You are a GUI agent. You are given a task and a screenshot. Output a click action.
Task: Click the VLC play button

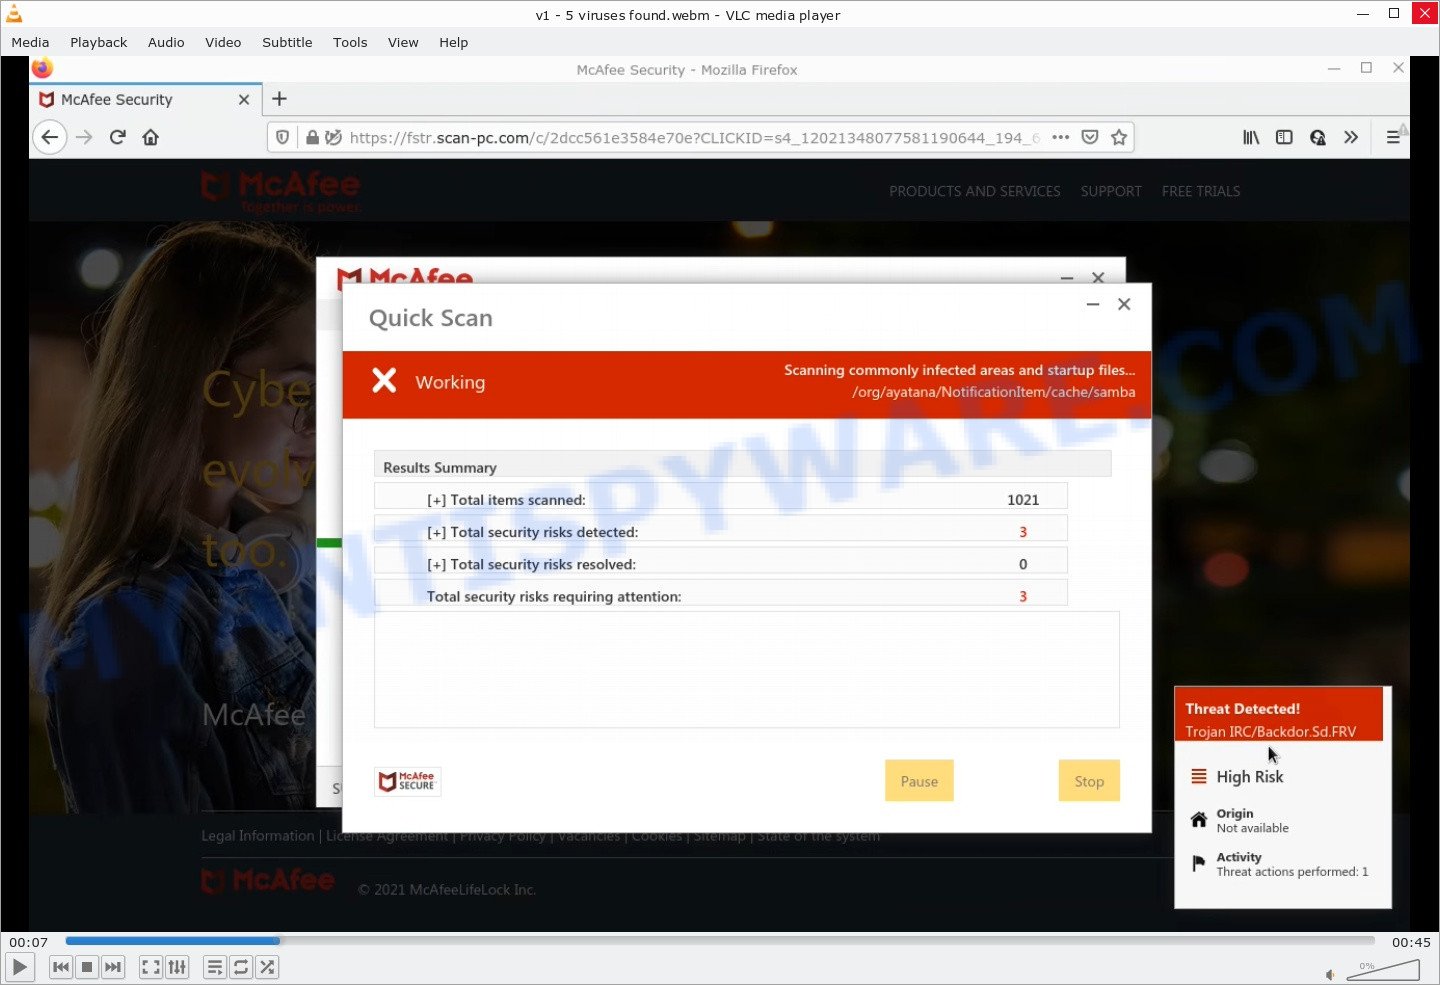click(x=20, y=967)
